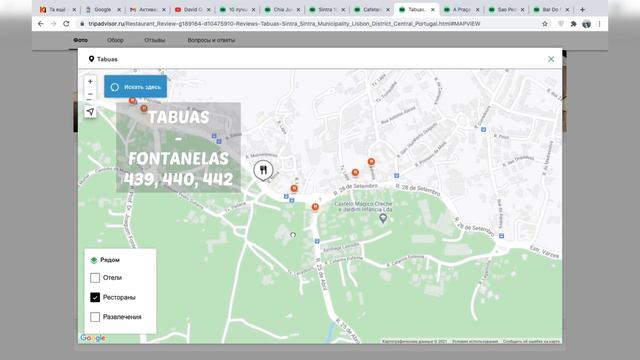Viewport: 640px width, 360px height.
Task: Go back with browser back arrow
Action: (x=40, y=24)
